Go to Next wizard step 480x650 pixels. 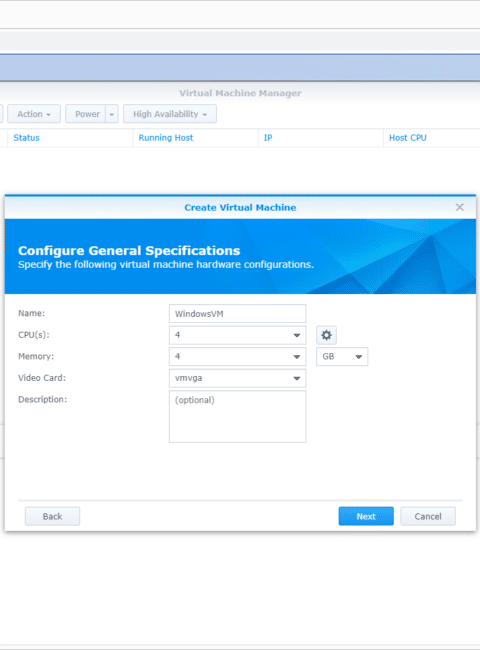366,516
